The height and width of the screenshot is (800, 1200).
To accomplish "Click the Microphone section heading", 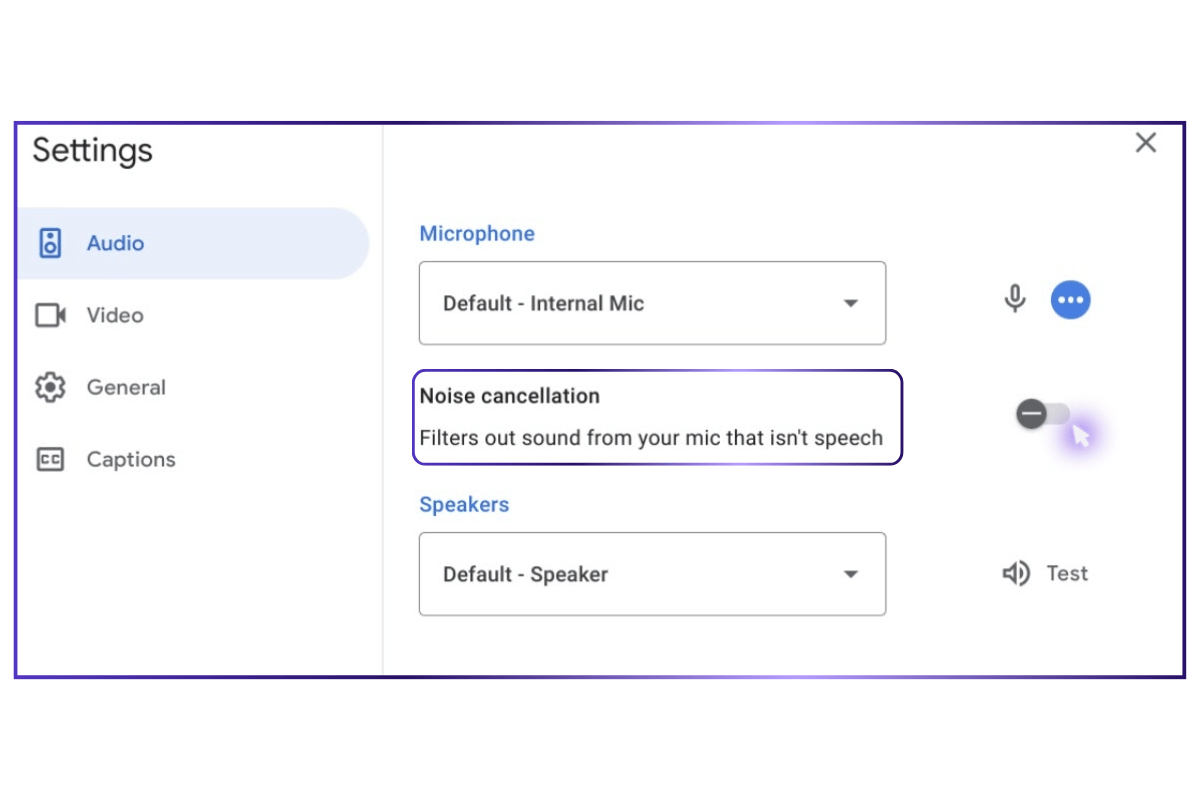I will (477, 234).
